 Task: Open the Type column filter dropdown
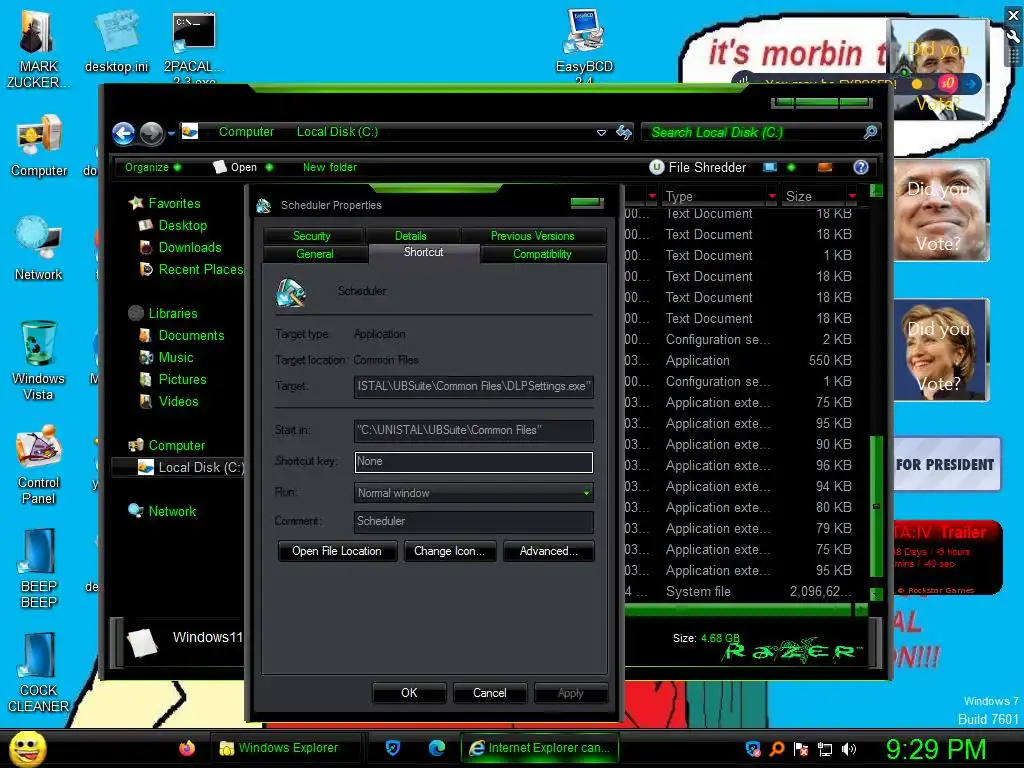[772, 196]
